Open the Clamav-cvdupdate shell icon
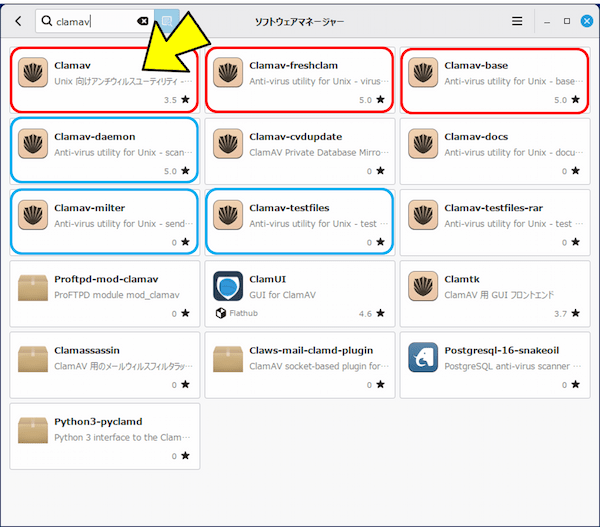 point(228,144)
